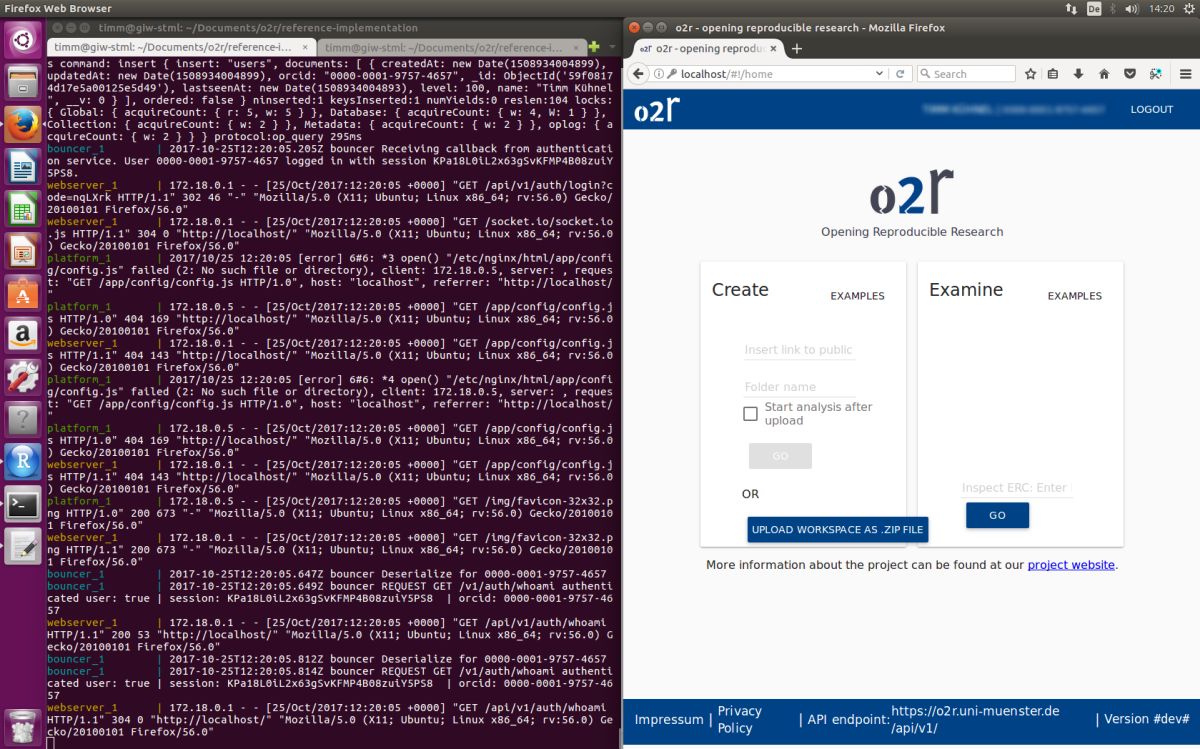Image resolution: width=1200 pixels, height=749 pixels.
Task: Add a new terminal tab with green plus
Action: [x=594, y=47]
